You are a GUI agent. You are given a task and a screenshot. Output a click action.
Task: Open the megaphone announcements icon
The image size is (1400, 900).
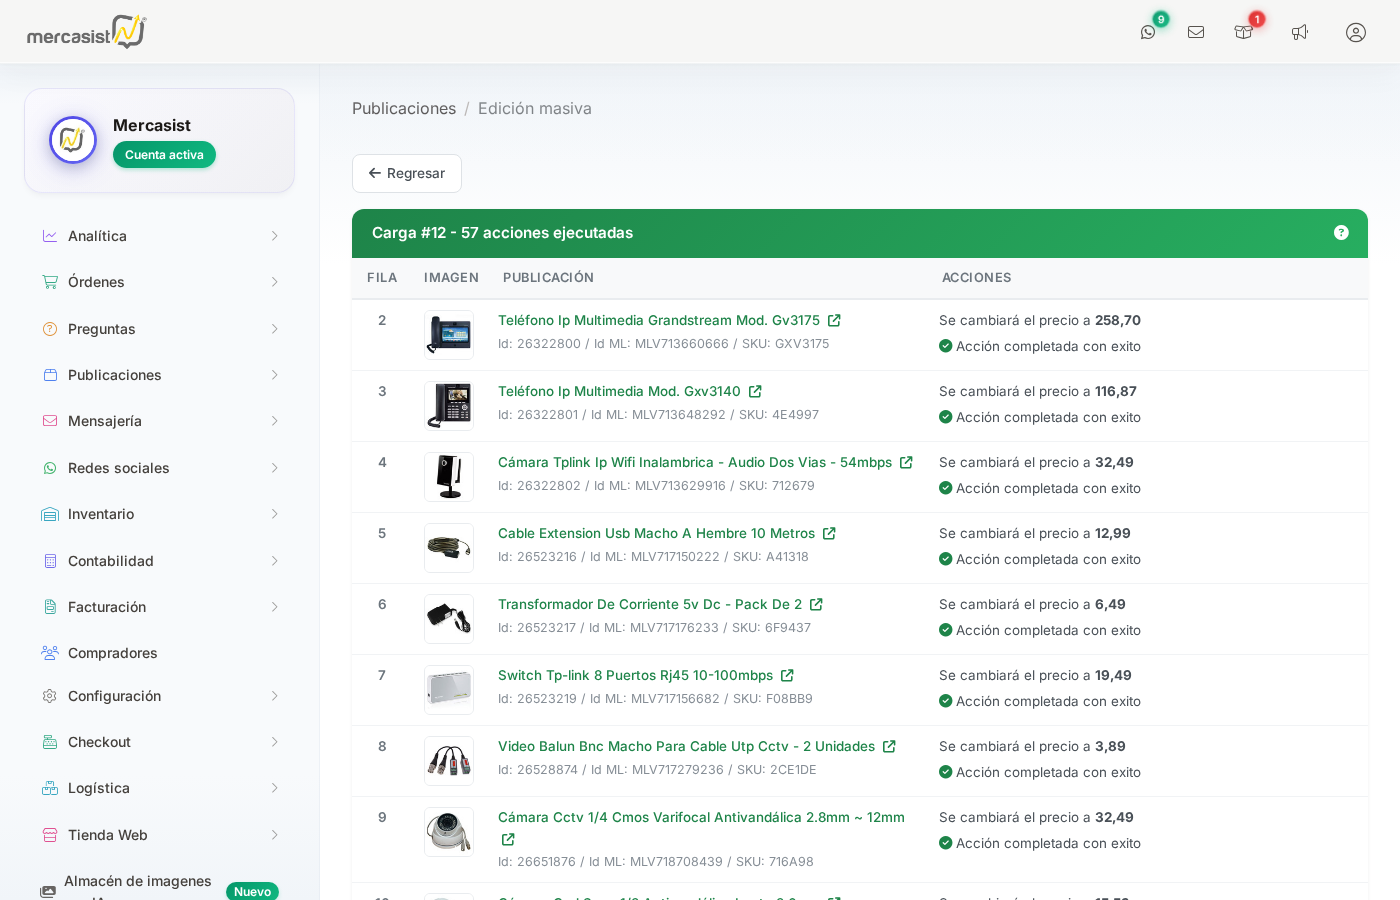pyautogui.click(x=1300, y=32)
